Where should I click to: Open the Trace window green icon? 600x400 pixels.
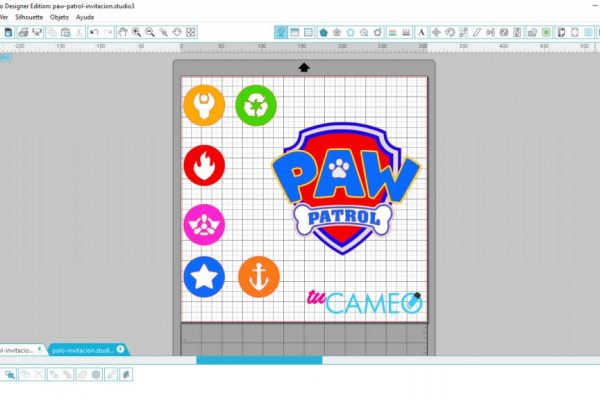tap(546, 33)
